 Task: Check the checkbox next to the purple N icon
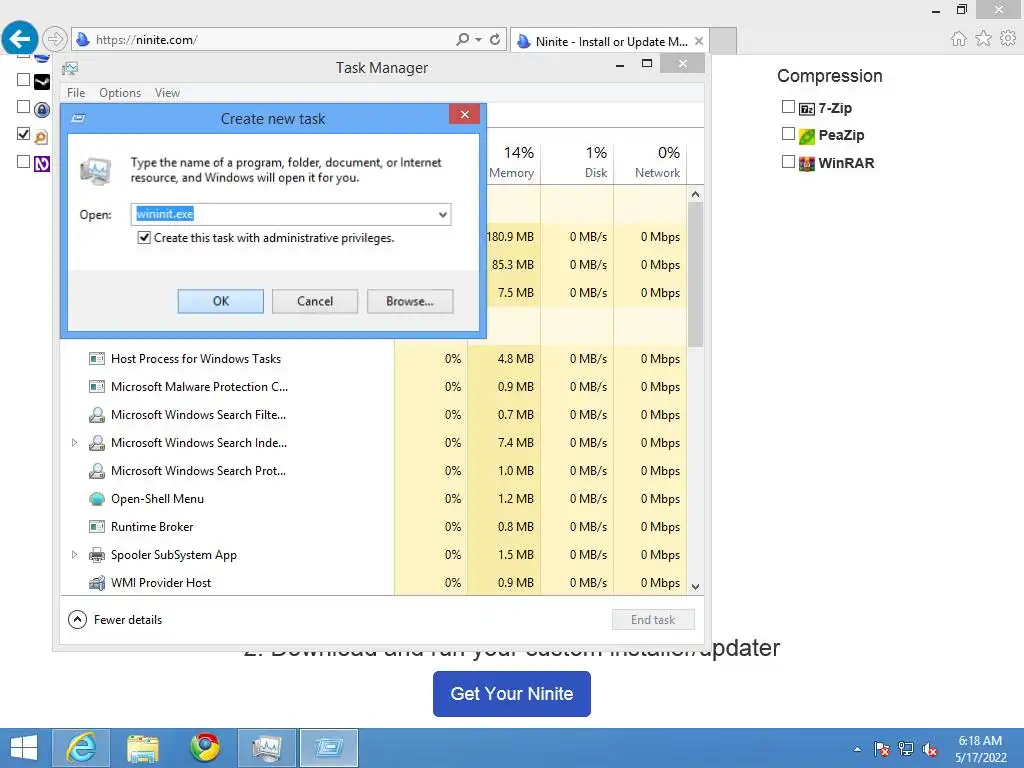click(x=24, y=161)
